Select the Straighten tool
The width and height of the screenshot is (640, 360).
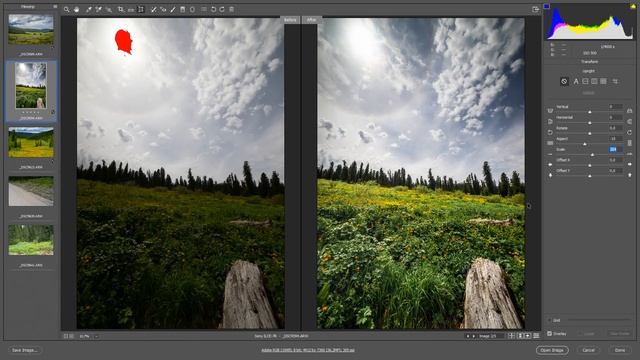pos(131,9)
